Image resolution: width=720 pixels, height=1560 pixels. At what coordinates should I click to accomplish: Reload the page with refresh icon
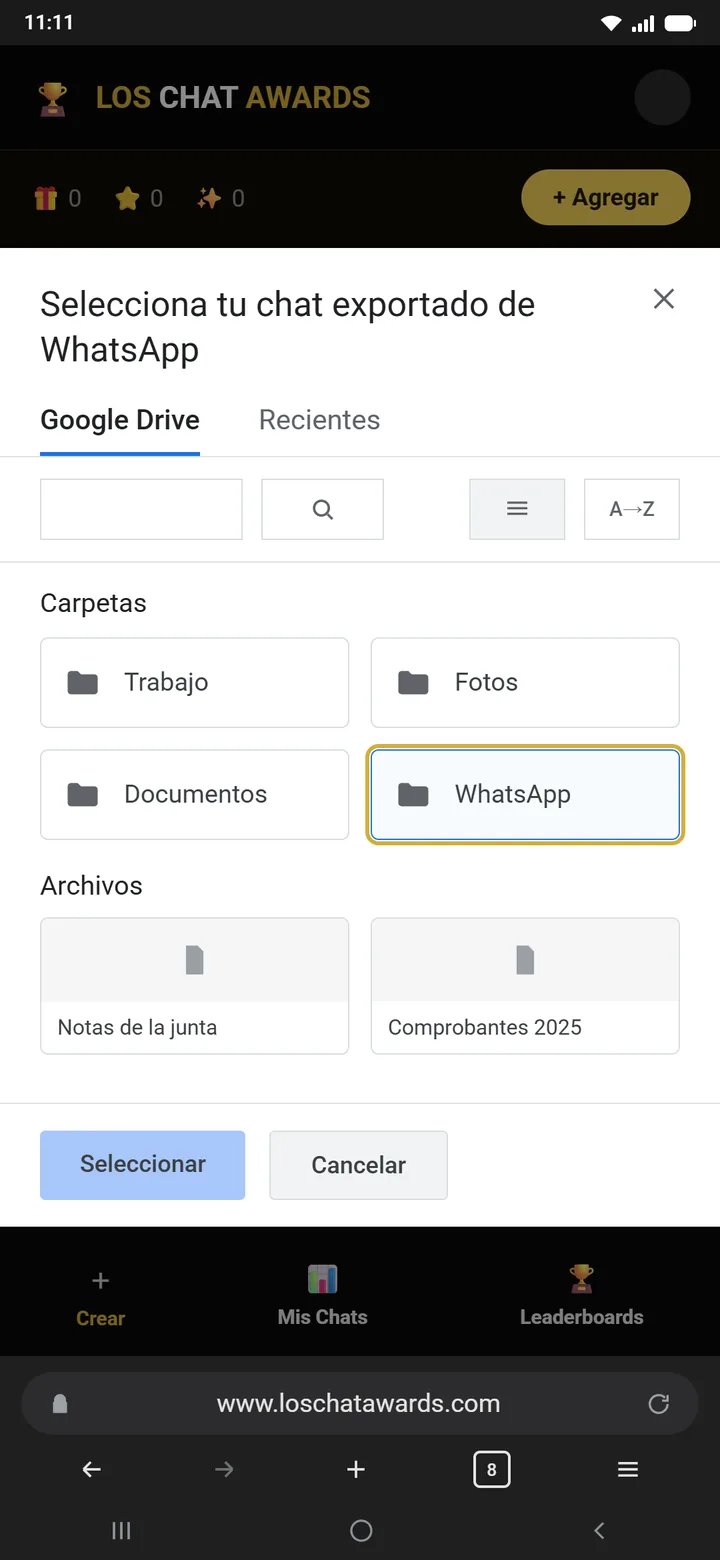[x=659, y=1404]
